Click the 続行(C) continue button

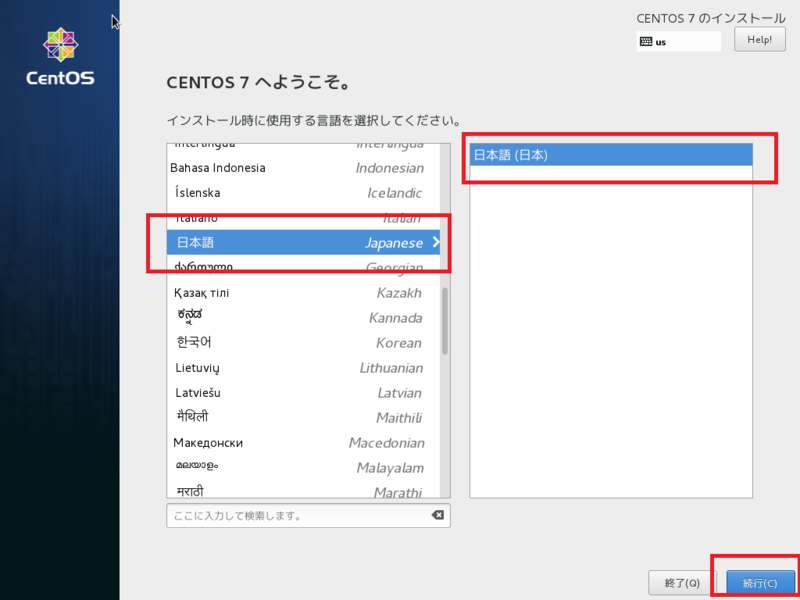(760, 583)
